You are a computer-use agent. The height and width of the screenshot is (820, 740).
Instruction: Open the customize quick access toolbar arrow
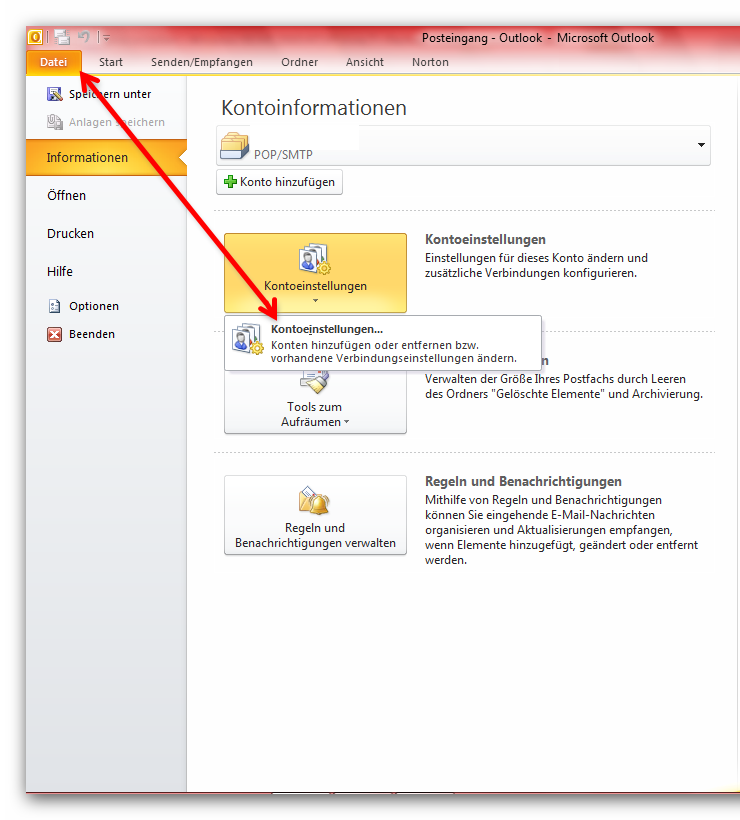pyautogui.click(x=106, y=38)
